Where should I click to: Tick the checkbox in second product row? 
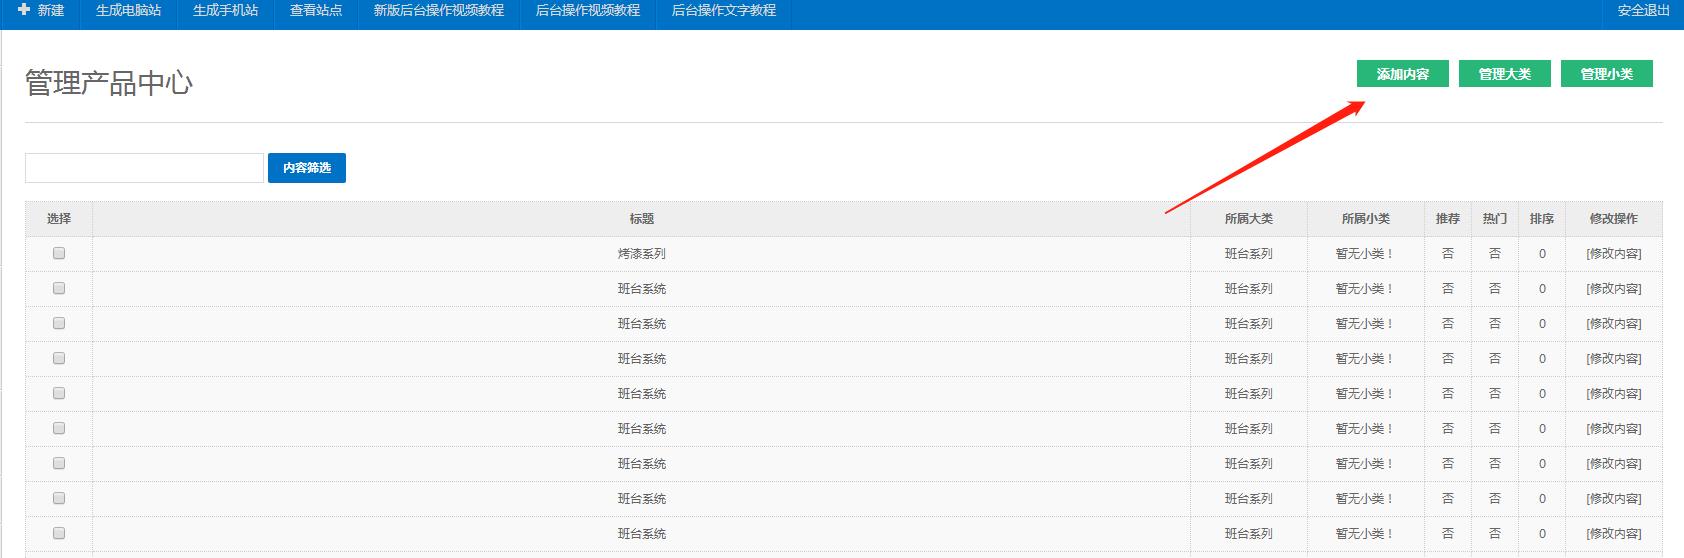pos(59,289)
